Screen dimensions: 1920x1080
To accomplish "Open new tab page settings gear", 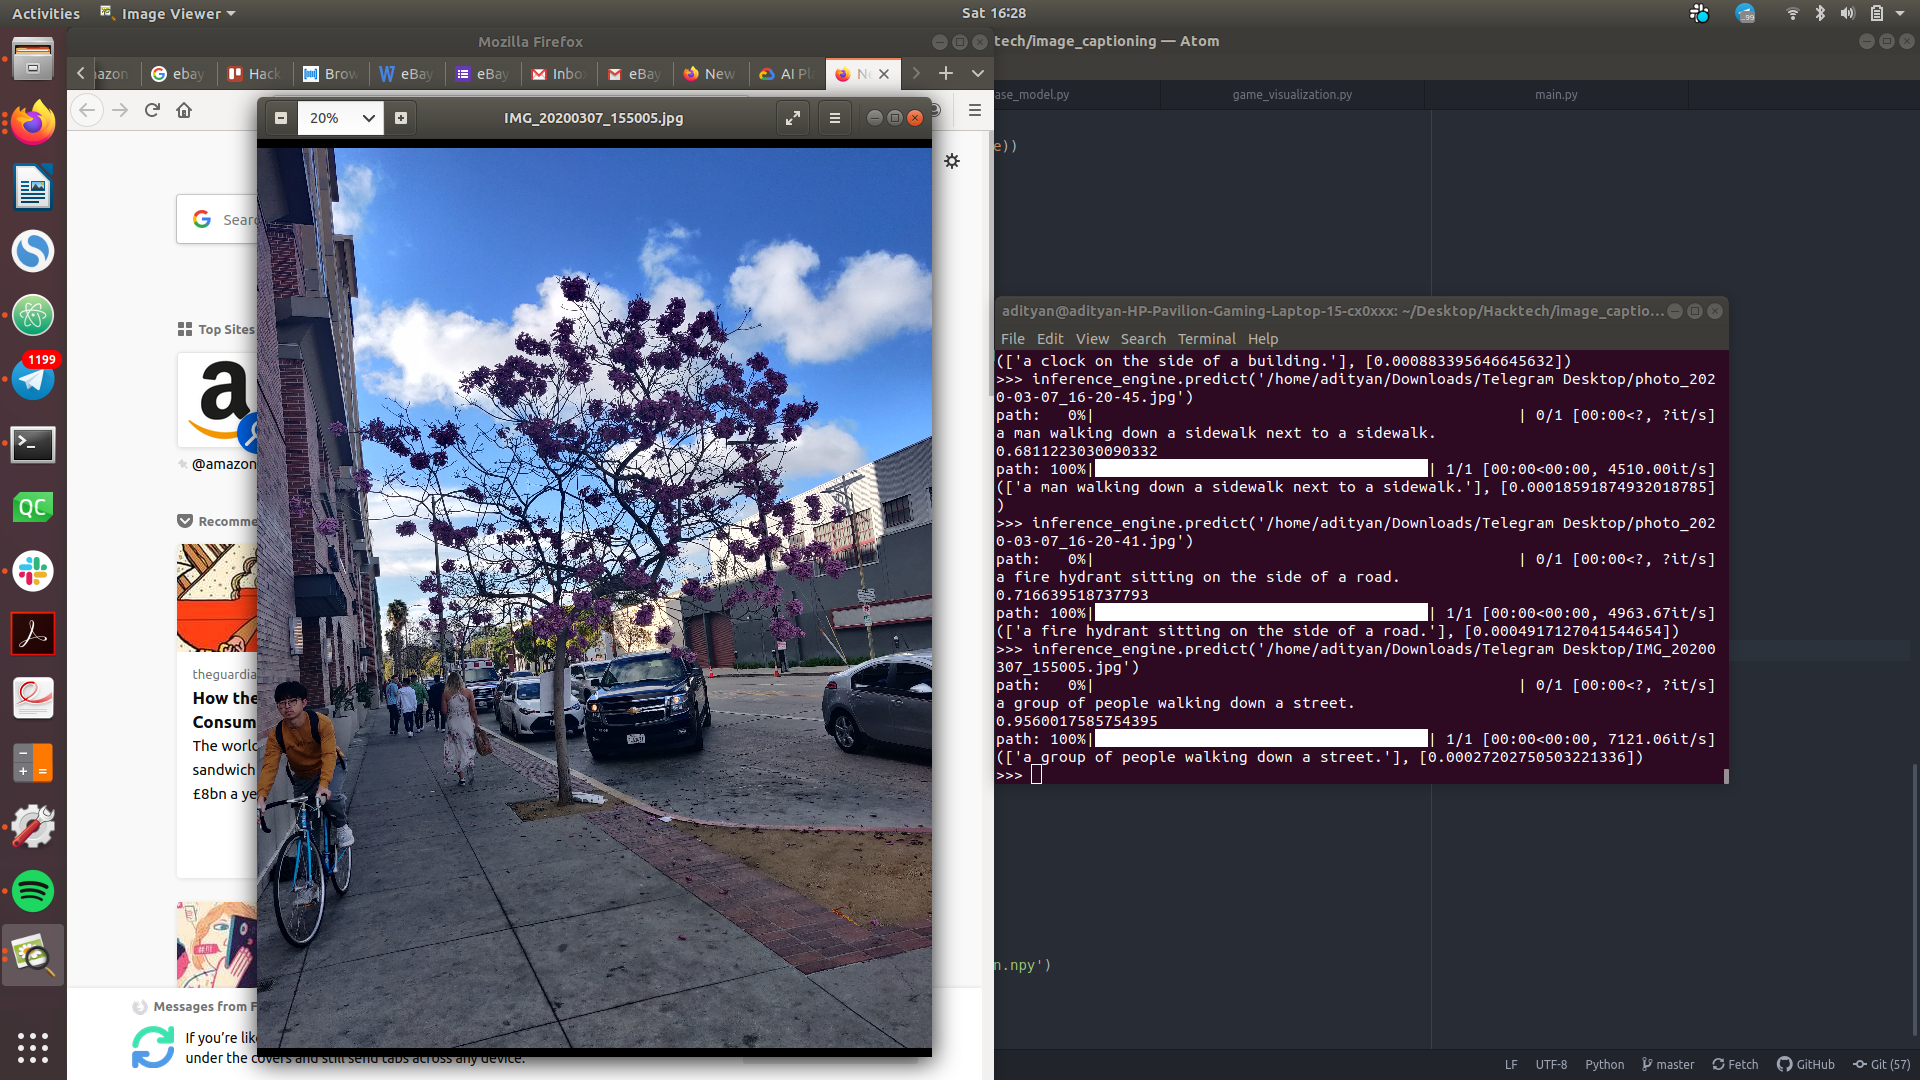I will click(952, 161).
